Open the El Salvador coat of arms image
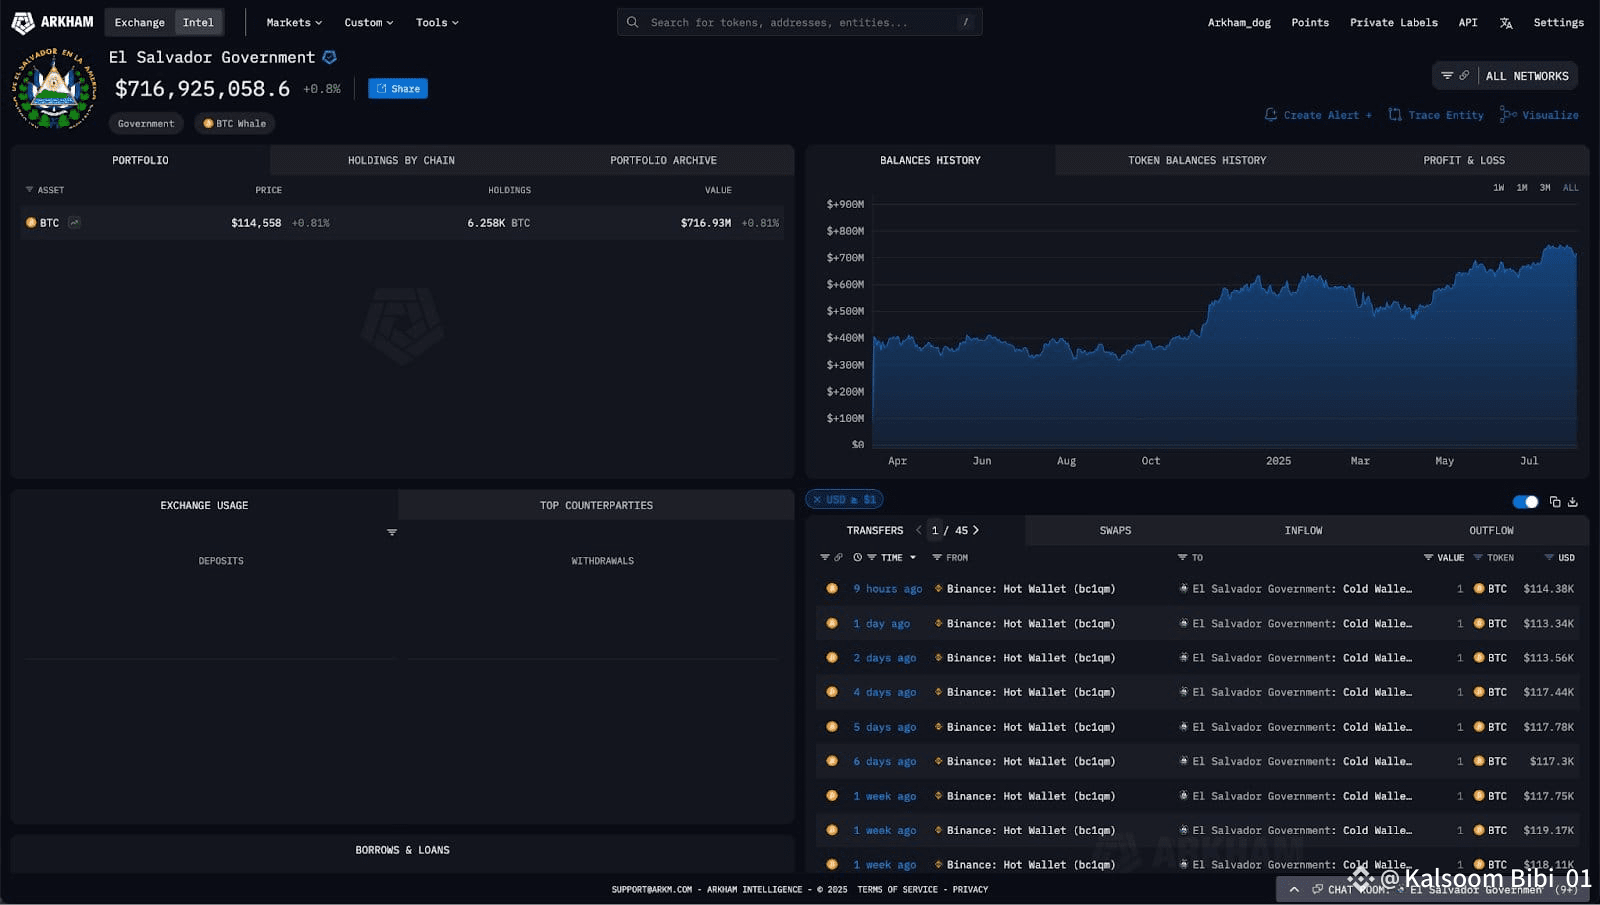The width and height of the screenshot is (1600, 905). click(x=54, y=89)
